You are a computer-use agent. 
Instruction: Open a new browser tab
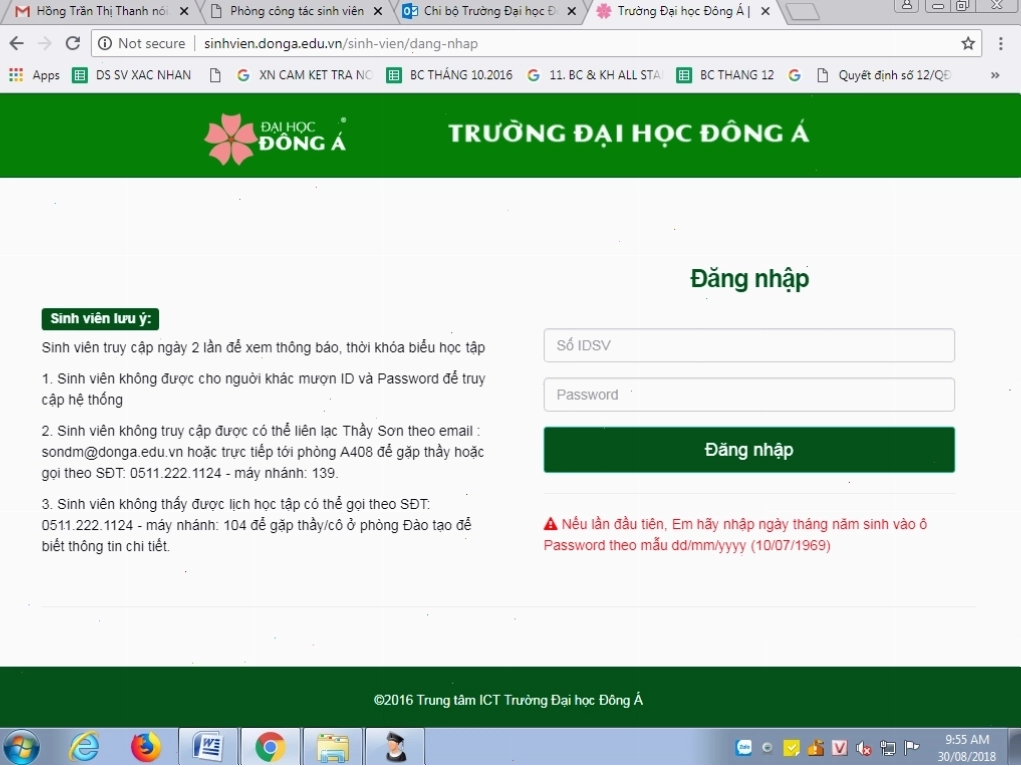(802, 12)
